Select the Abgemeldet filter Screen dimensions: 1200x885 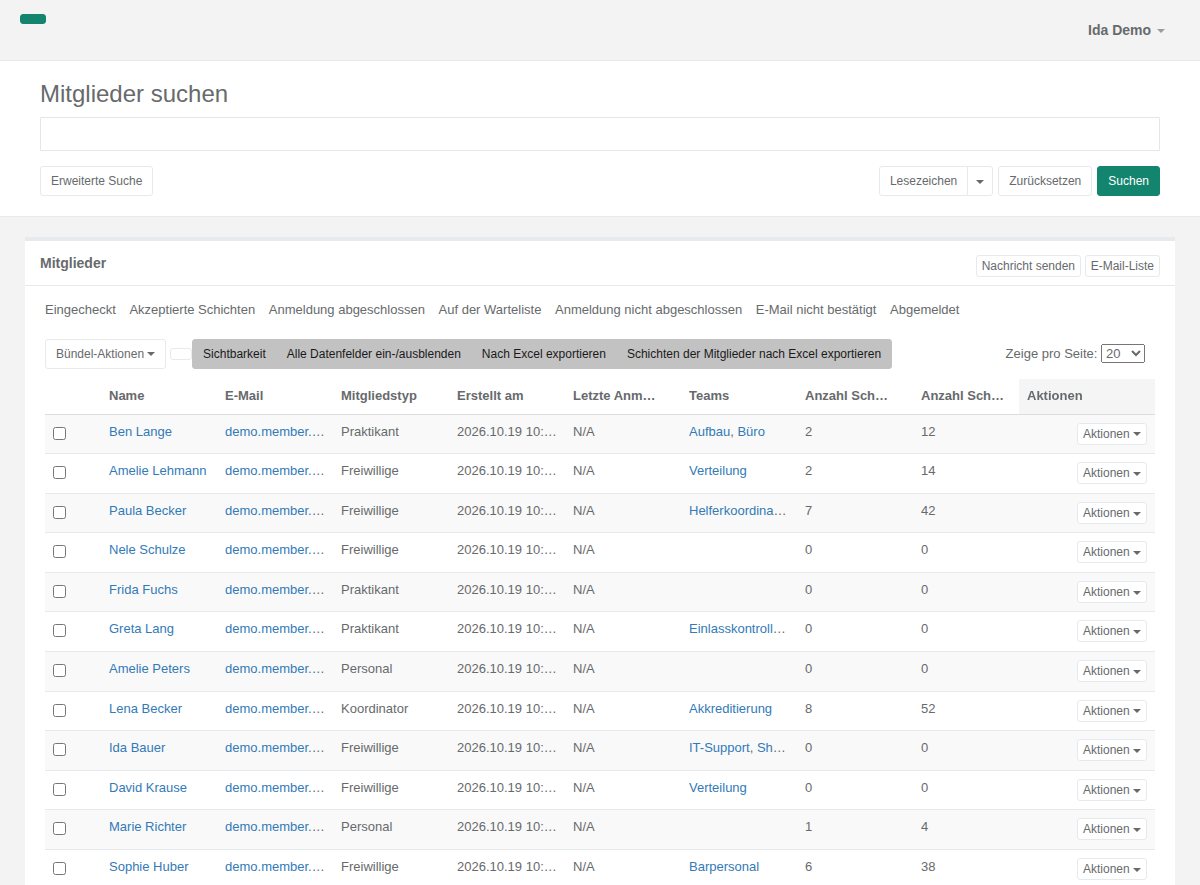click(925, 310)
